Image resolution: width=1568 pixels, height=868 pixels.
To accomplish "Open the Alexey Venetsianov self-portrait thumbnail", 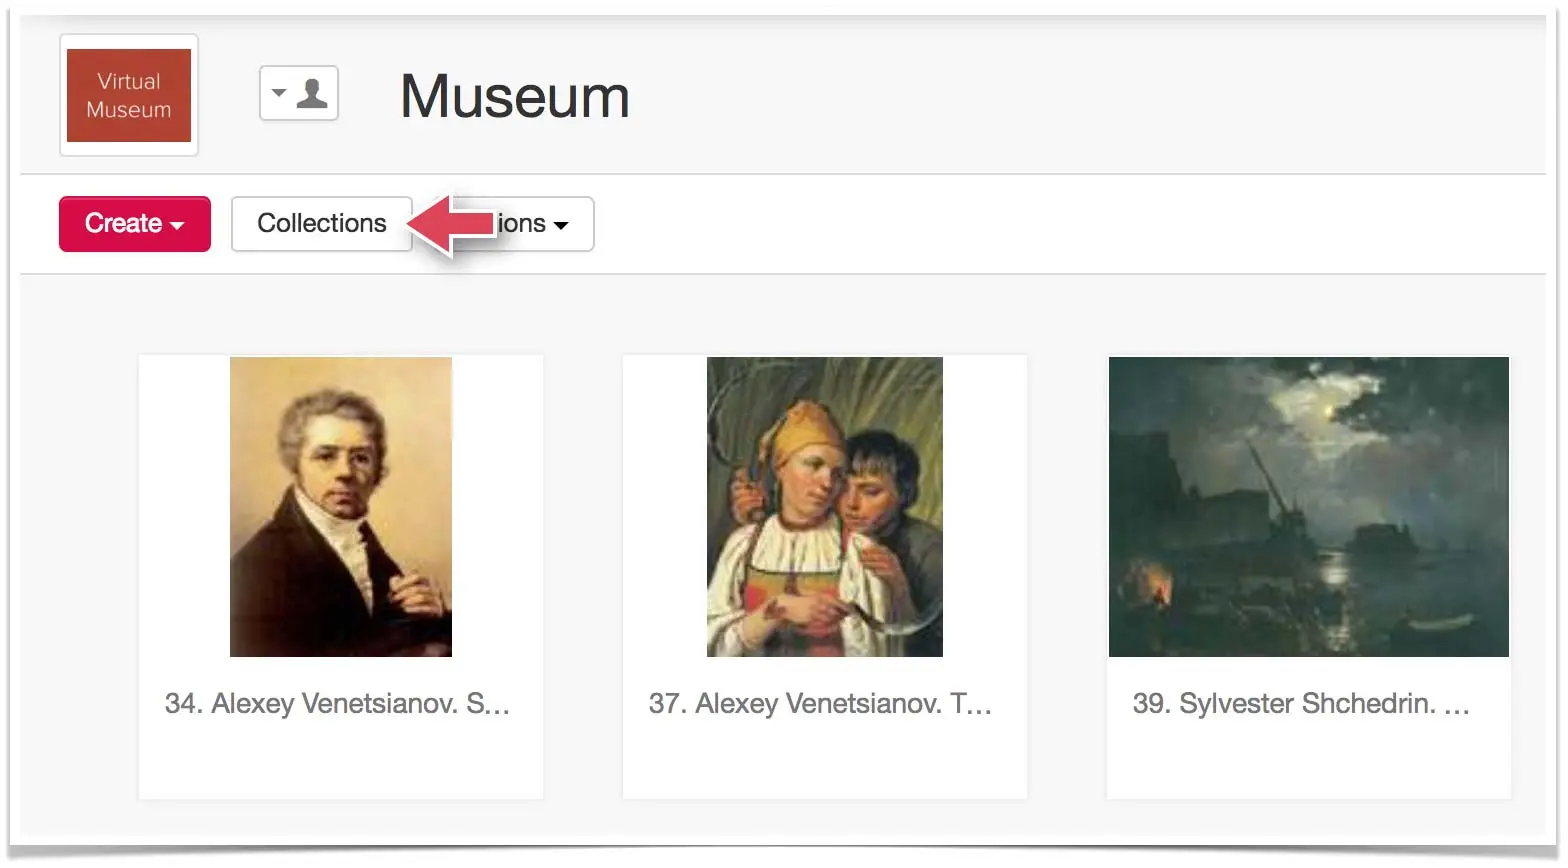I will click(341, 507).
